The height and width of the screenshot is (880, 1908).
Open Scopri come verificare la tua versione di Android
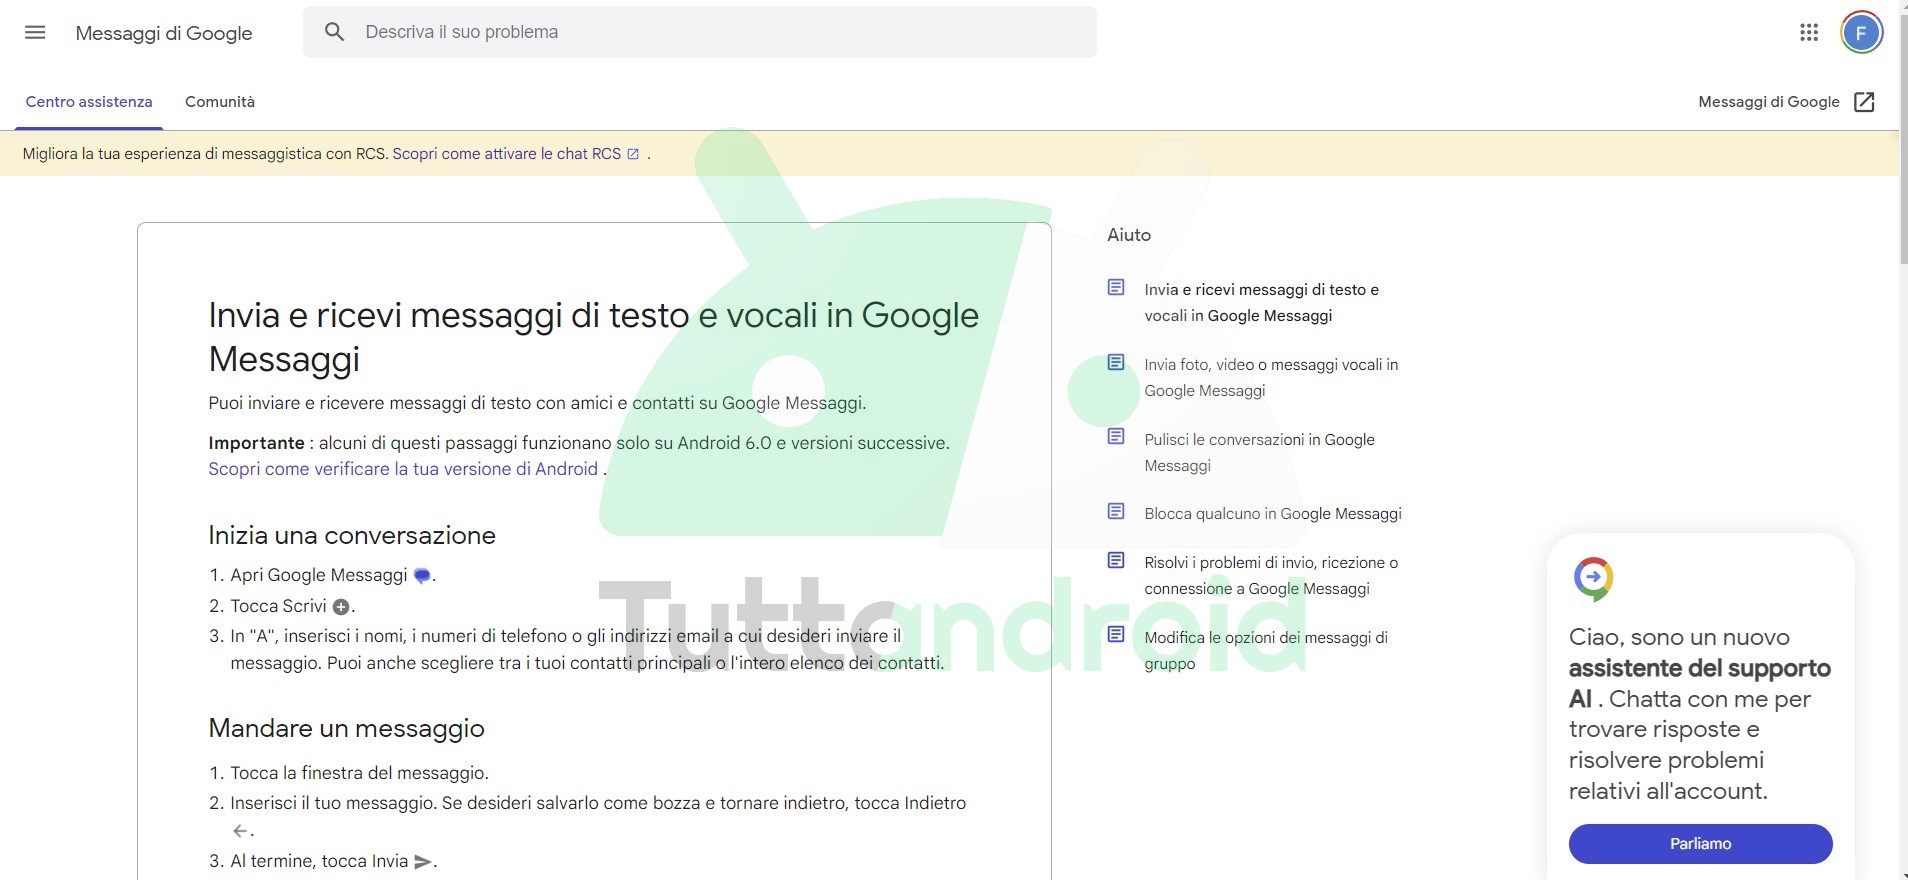pyautogui.click(x=403, y=469)
